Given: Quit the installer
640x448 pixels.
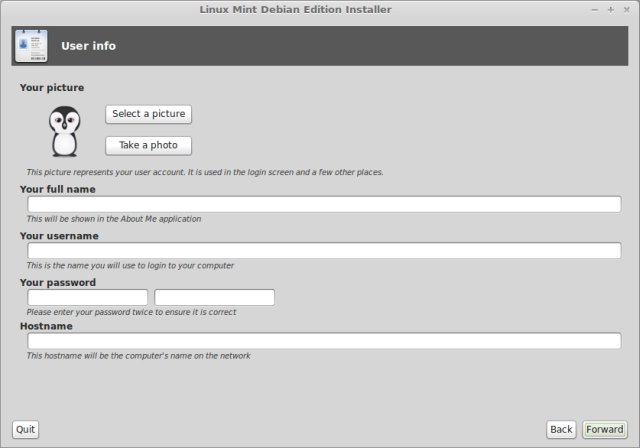Looking at the screenshot, I should click(x=26, y=430).
